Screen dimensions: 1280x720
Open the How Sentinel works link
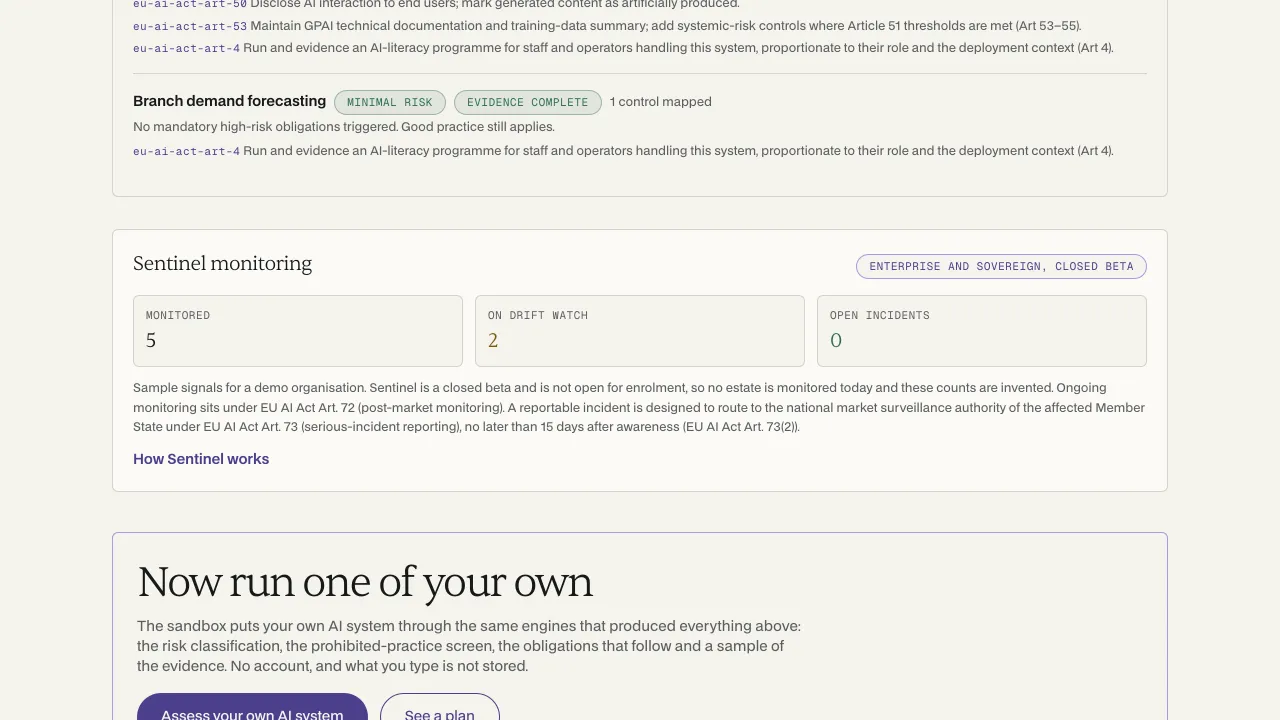(201, 459)
